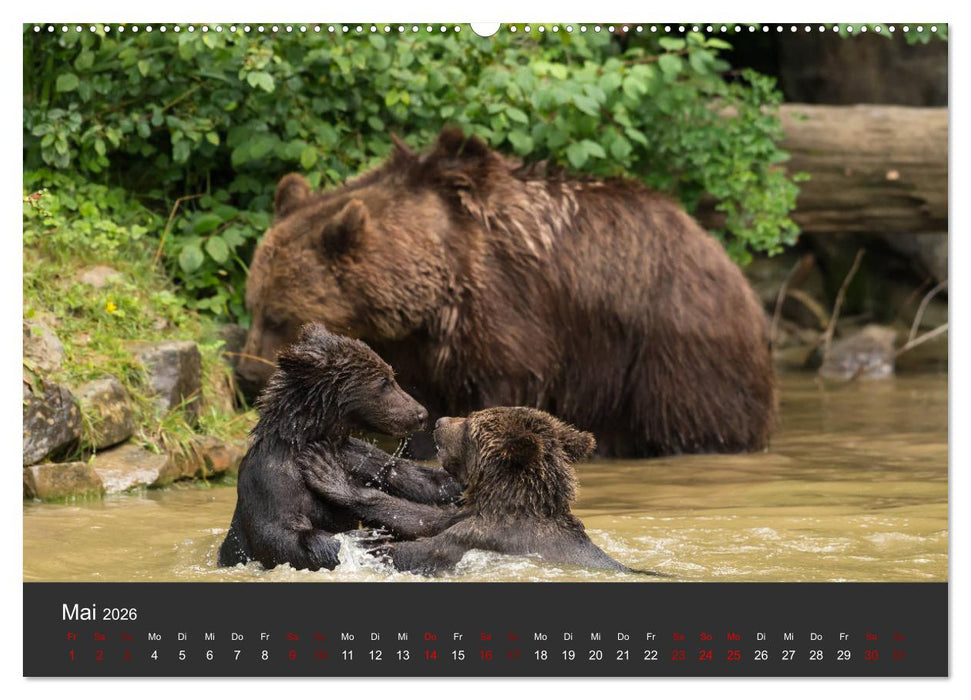Viewport: 971px width, 700px height.
Task: Click the red weekend date 16
Action: pos(486,655)
